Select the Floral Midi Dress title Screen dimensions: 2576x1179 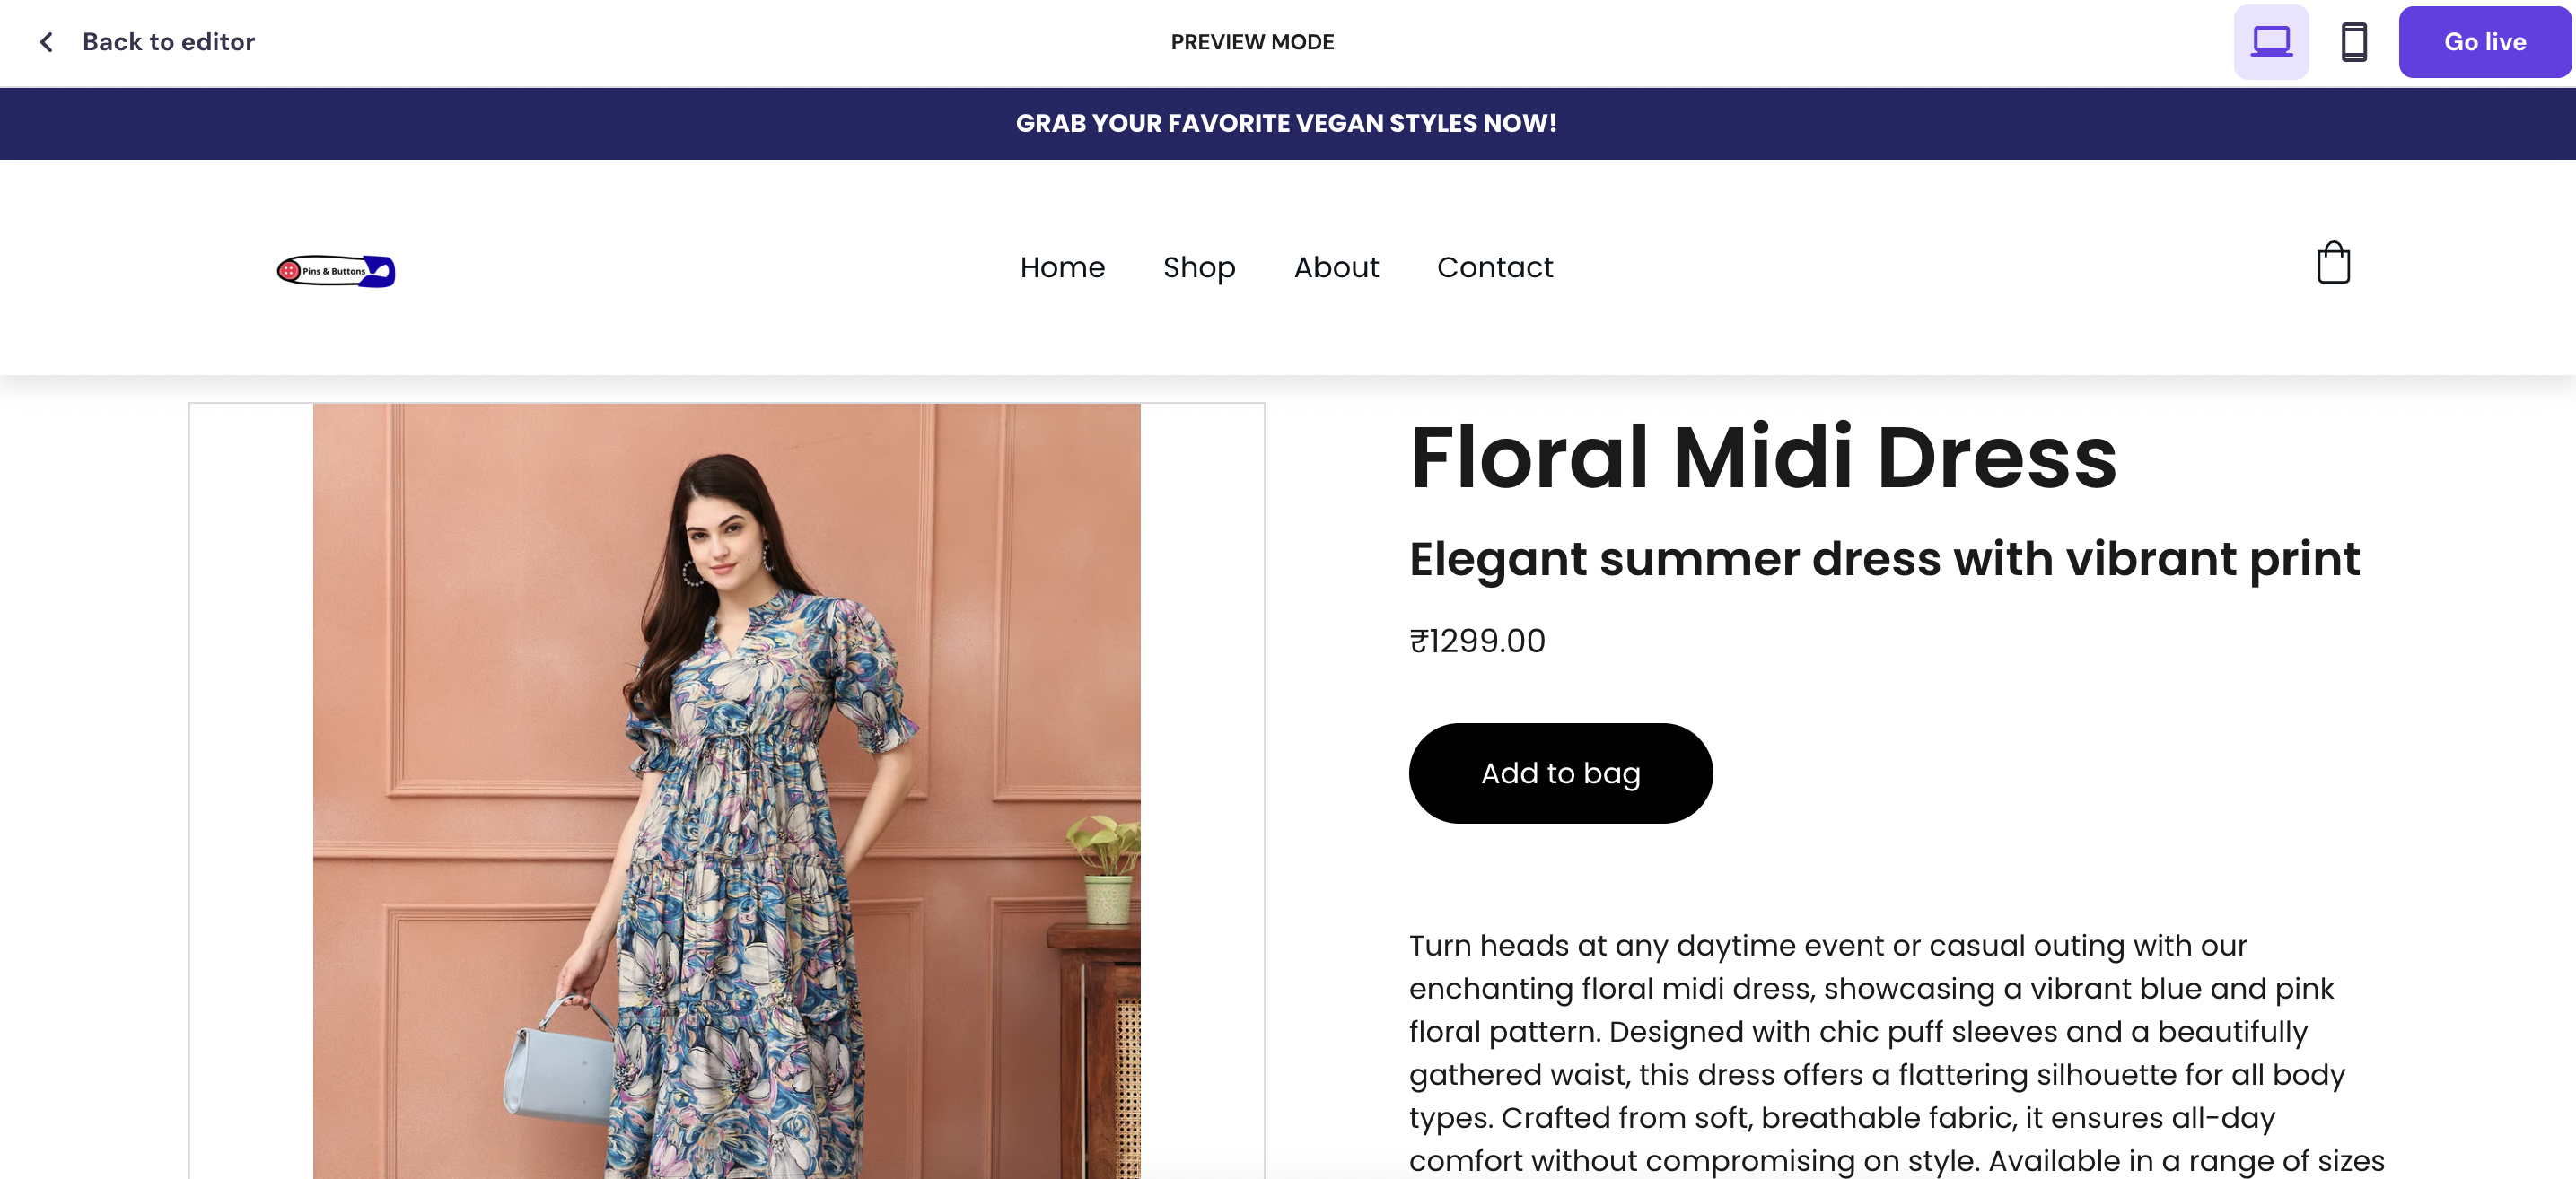click(1762, 457)
